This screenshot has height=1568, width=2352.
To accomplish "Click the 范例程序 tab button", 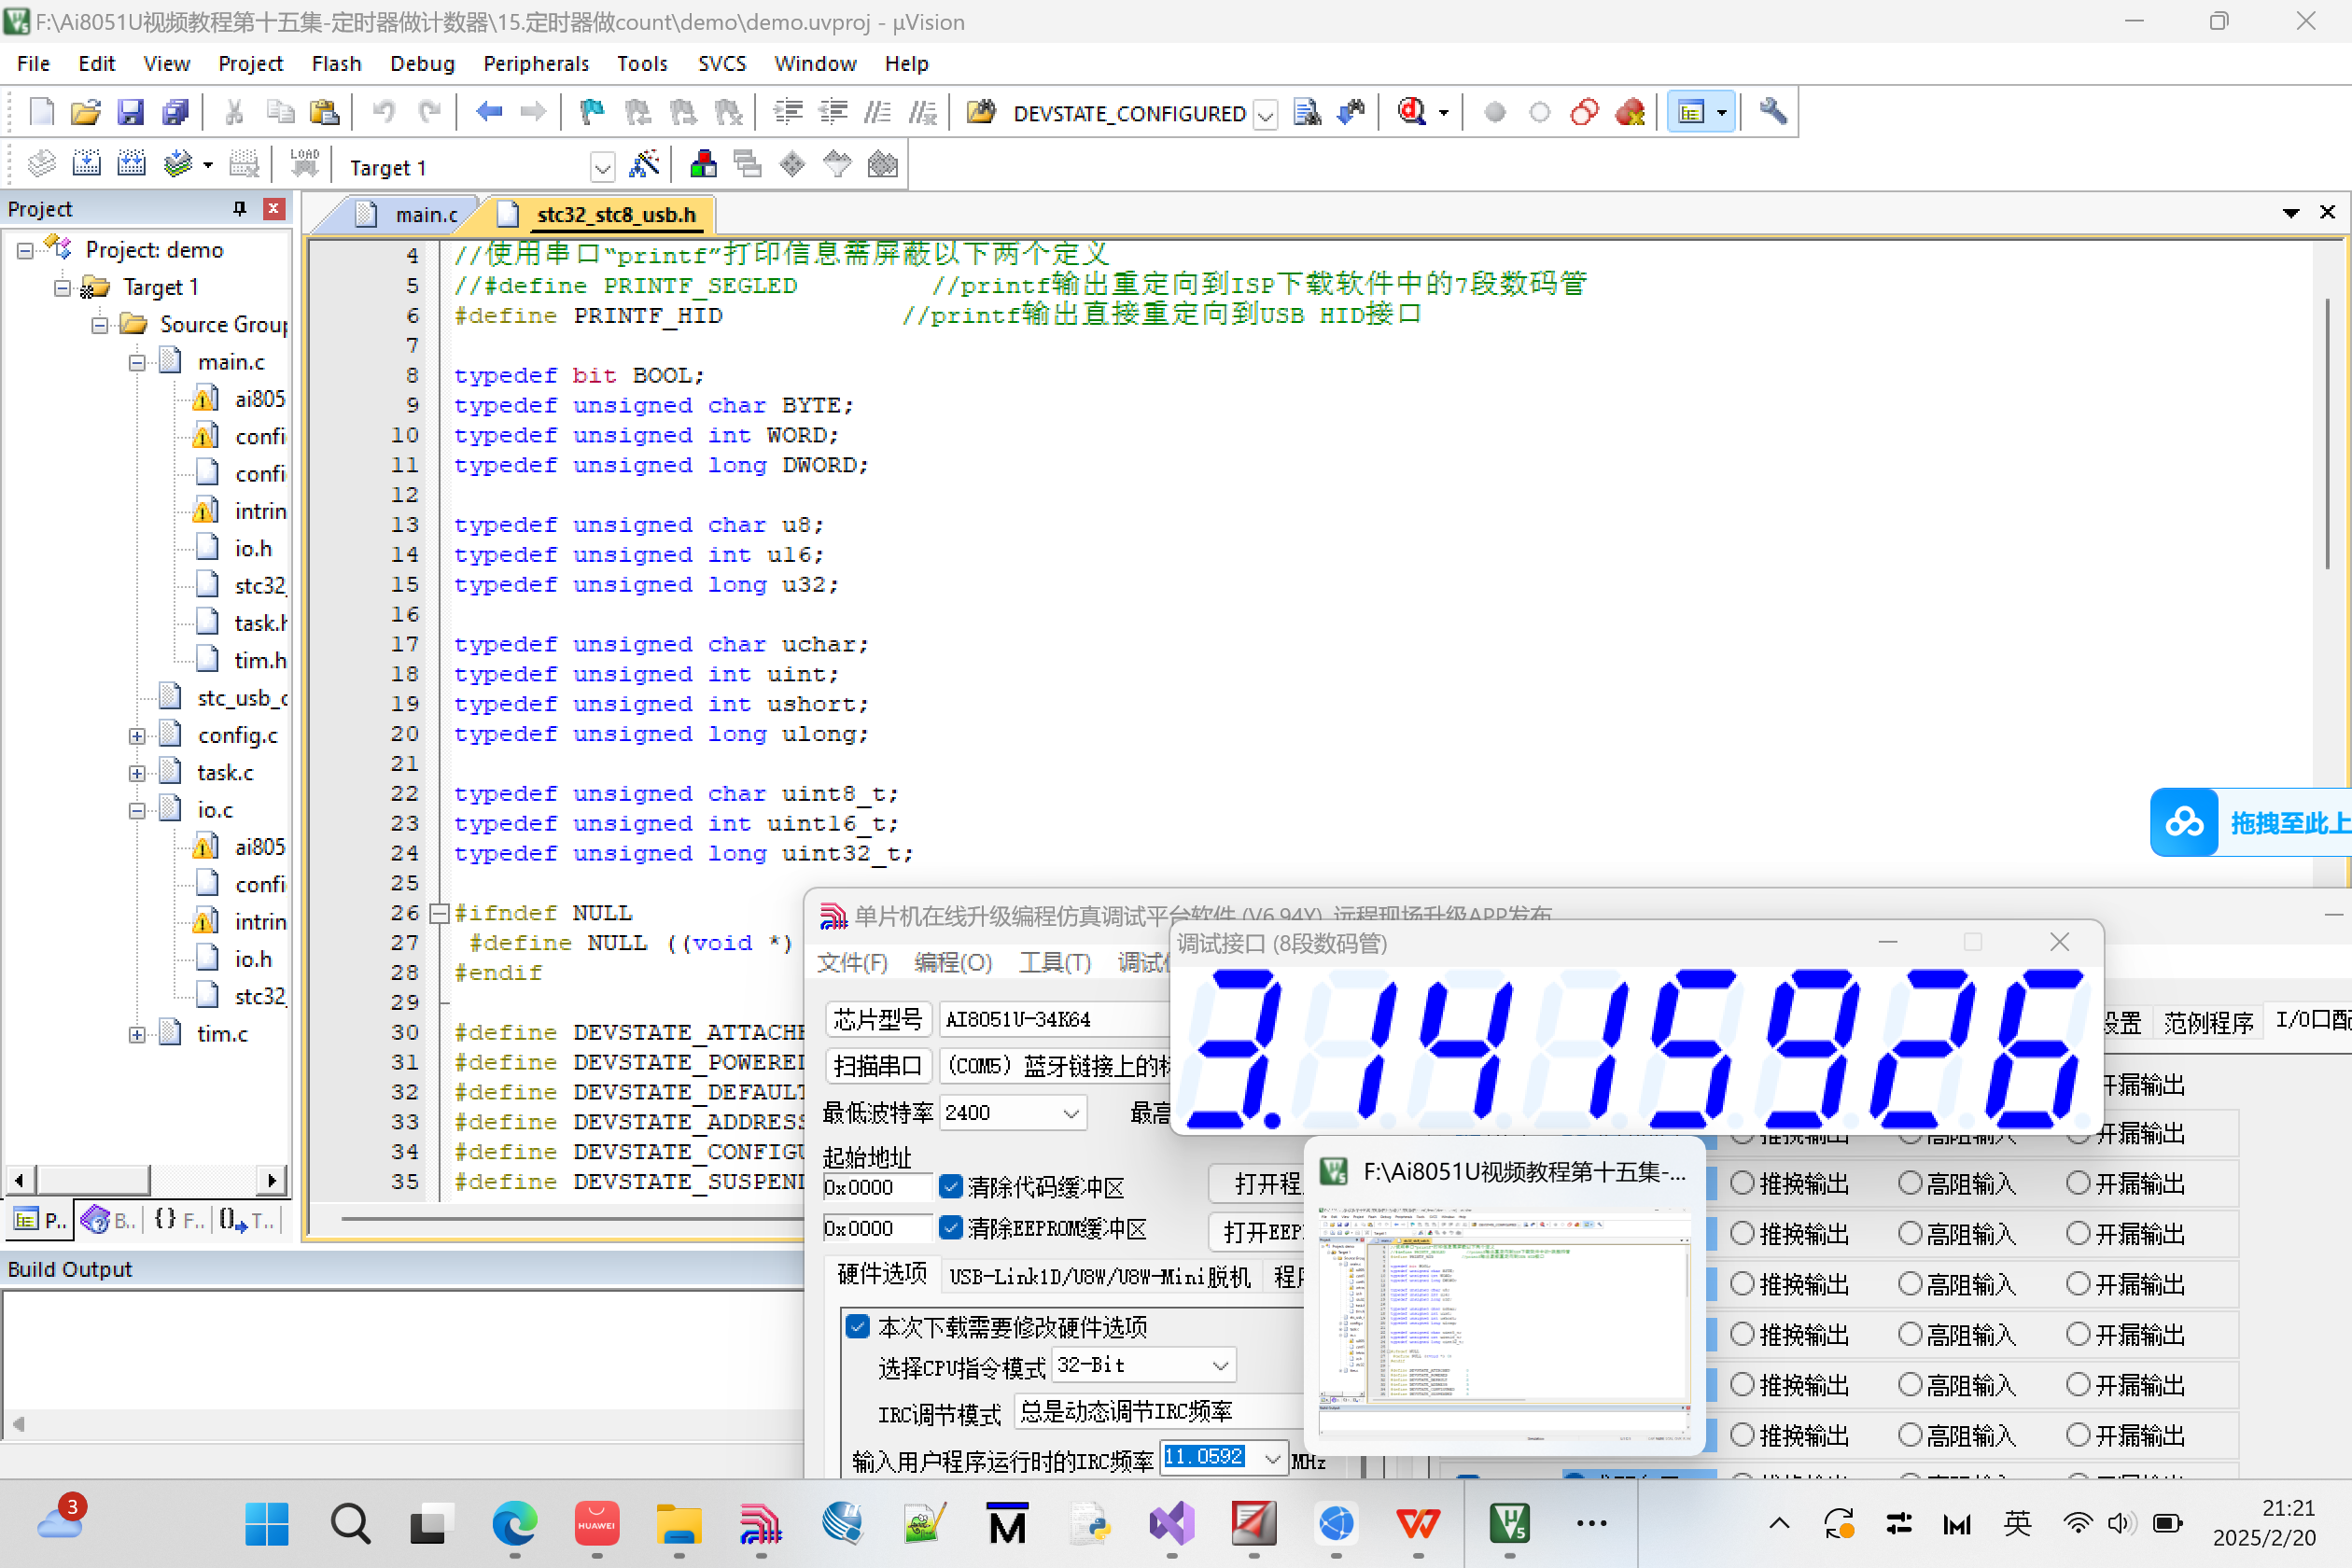I will click(2208, 1022).
